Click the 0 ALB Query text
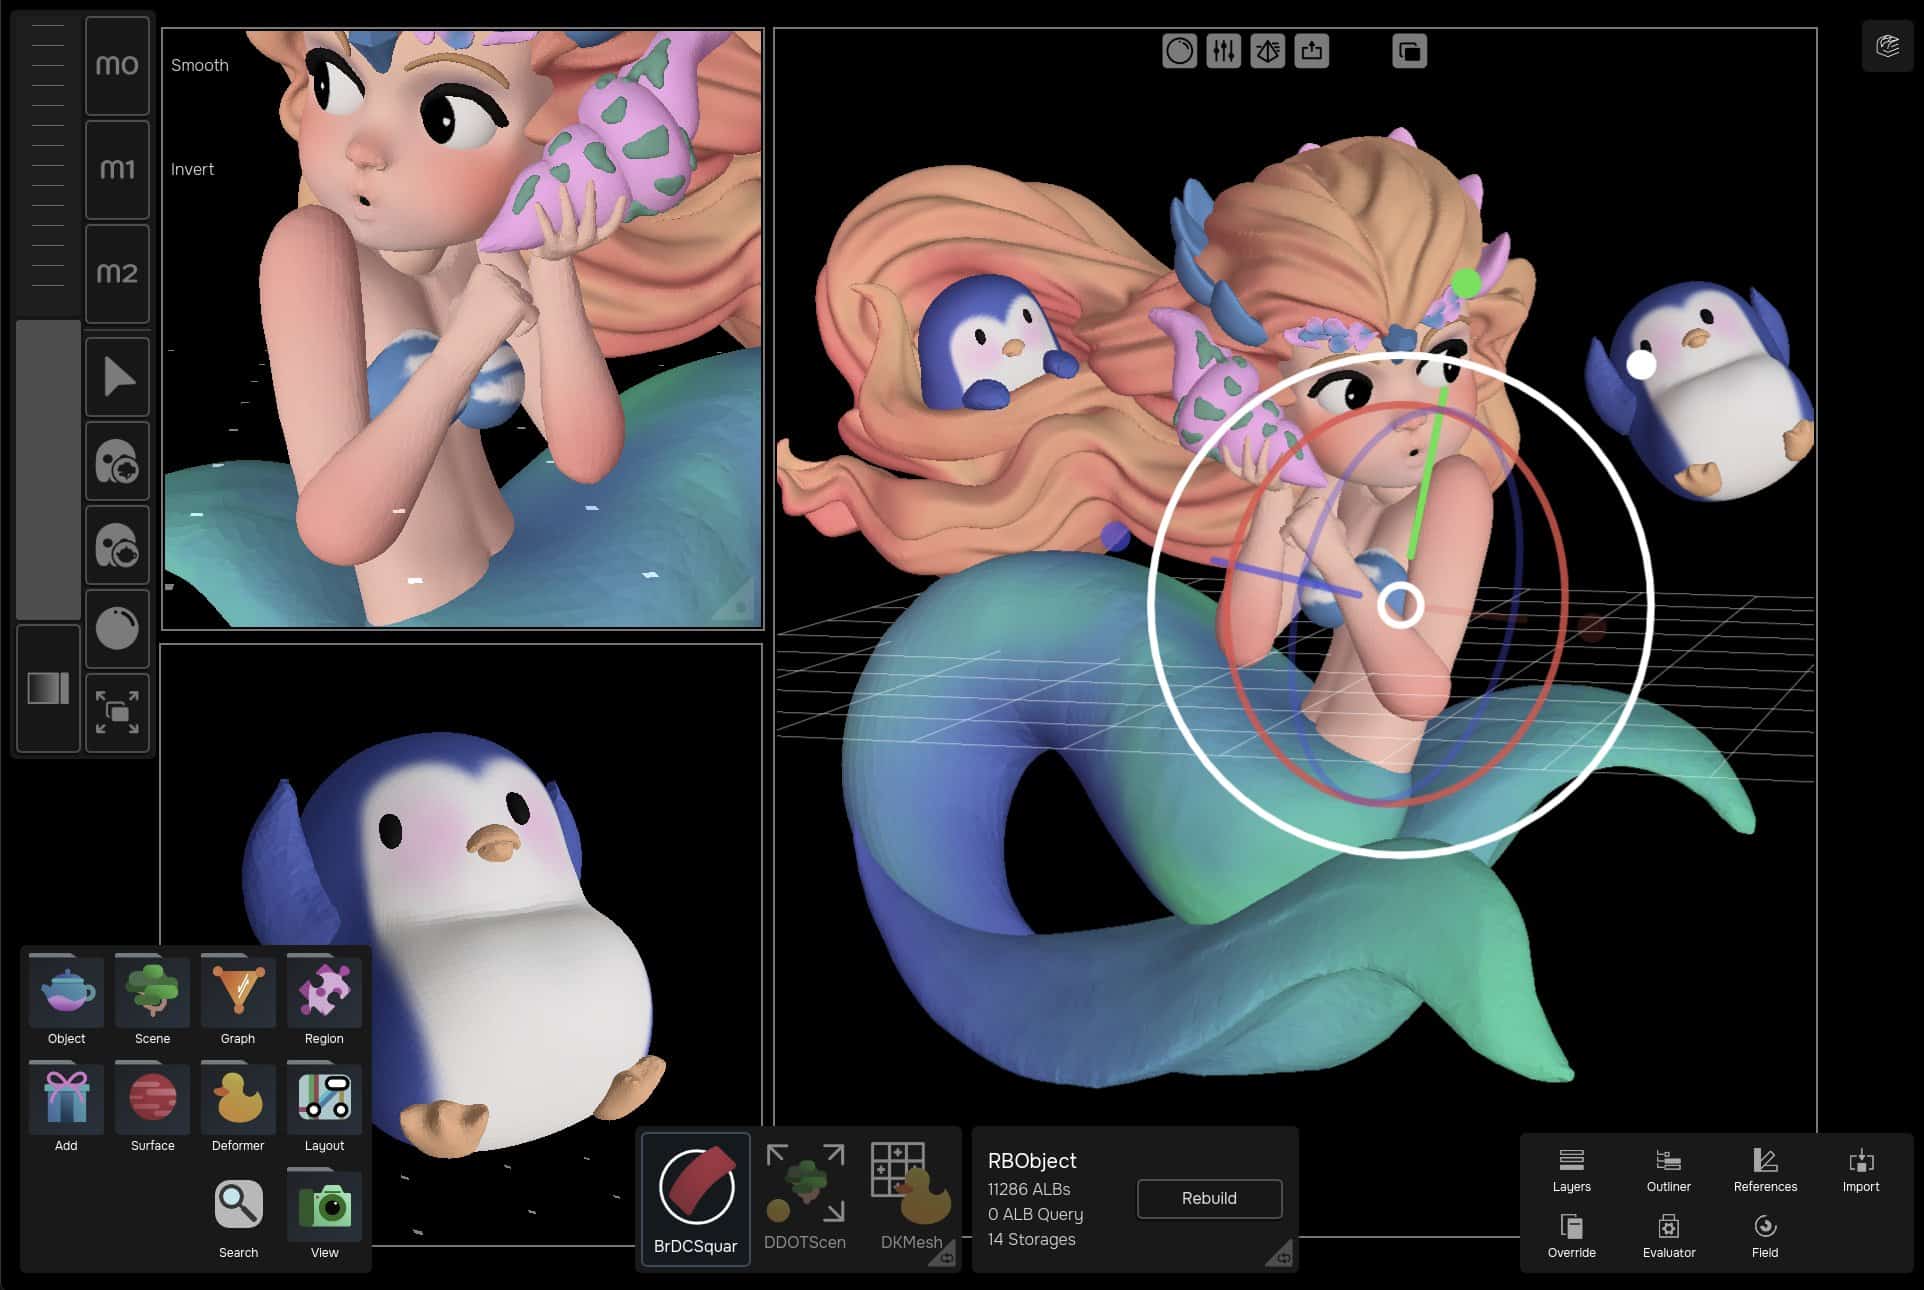The height and width of the screenshot is (1290, 1924). tap(1035, 1214)
